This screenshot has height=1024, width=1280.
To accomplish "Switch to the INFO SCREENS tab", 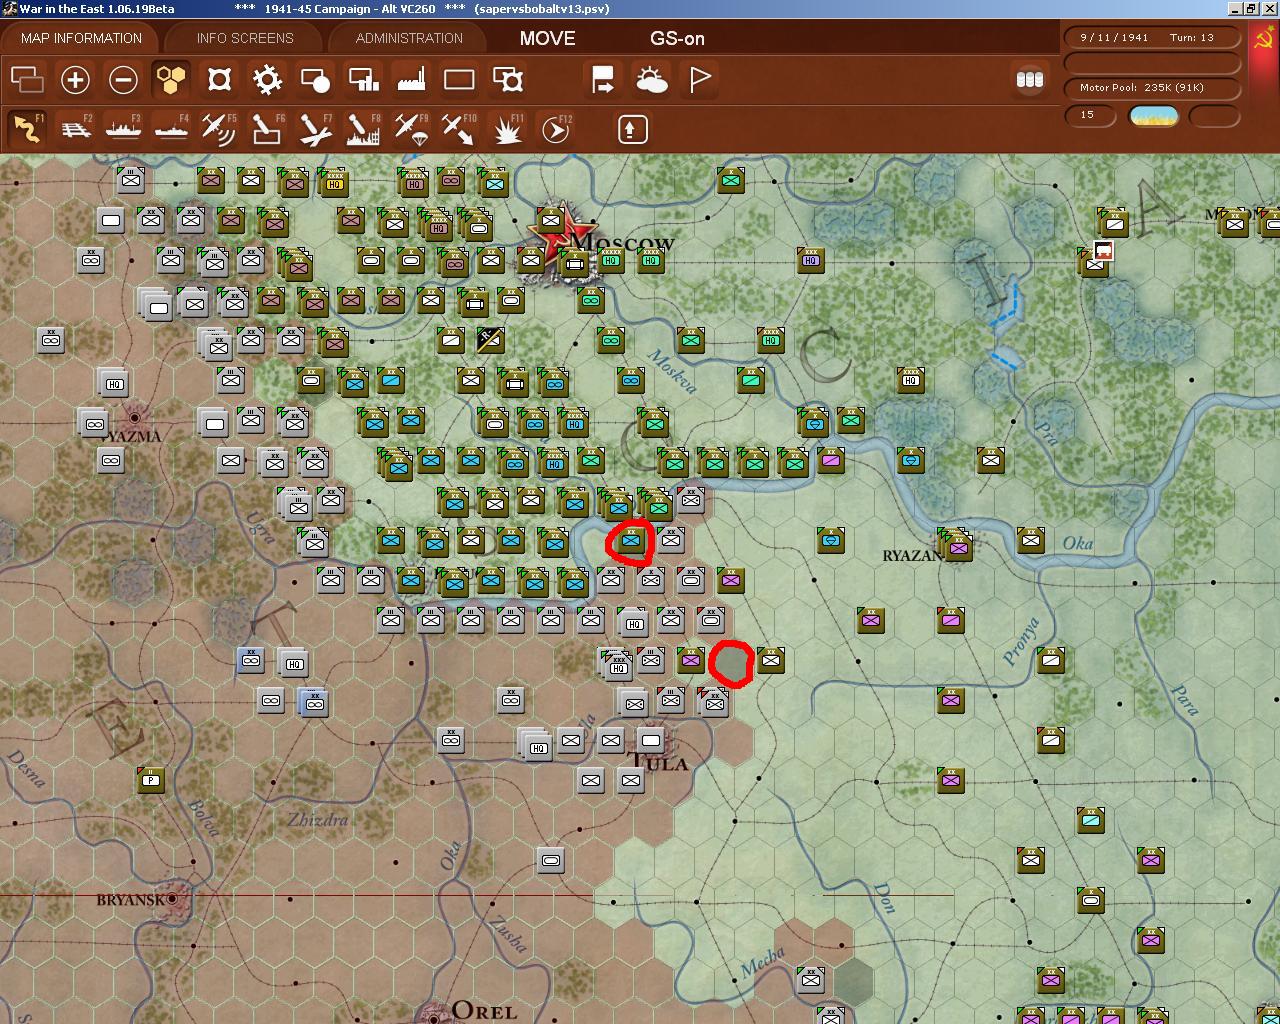I will tap(245, 38).
